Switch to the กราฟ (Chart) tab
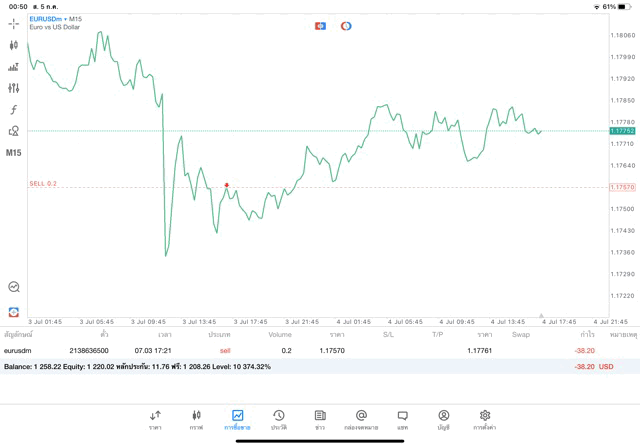Image resolution: width=640 pixels, height=447 pixels. click(196, 420)
